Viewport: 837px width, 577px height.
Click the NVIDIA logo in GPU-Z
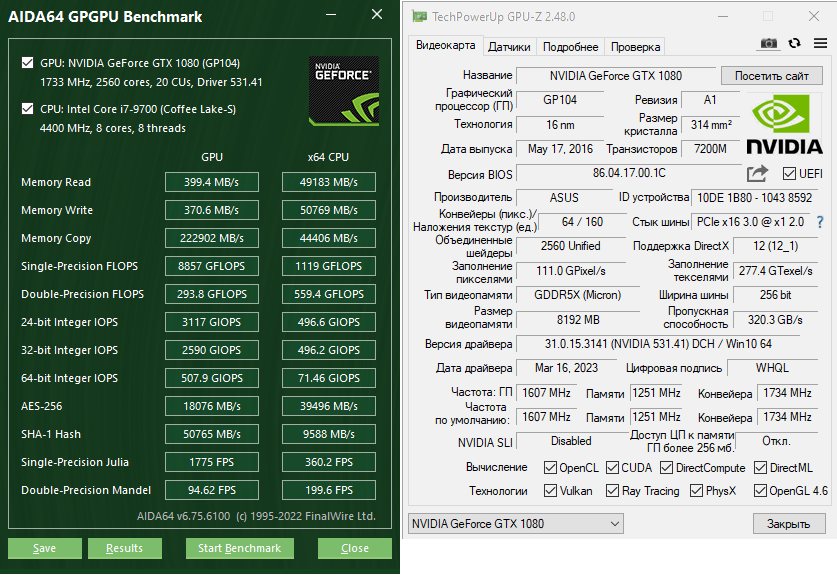click(x=784, y=124)
